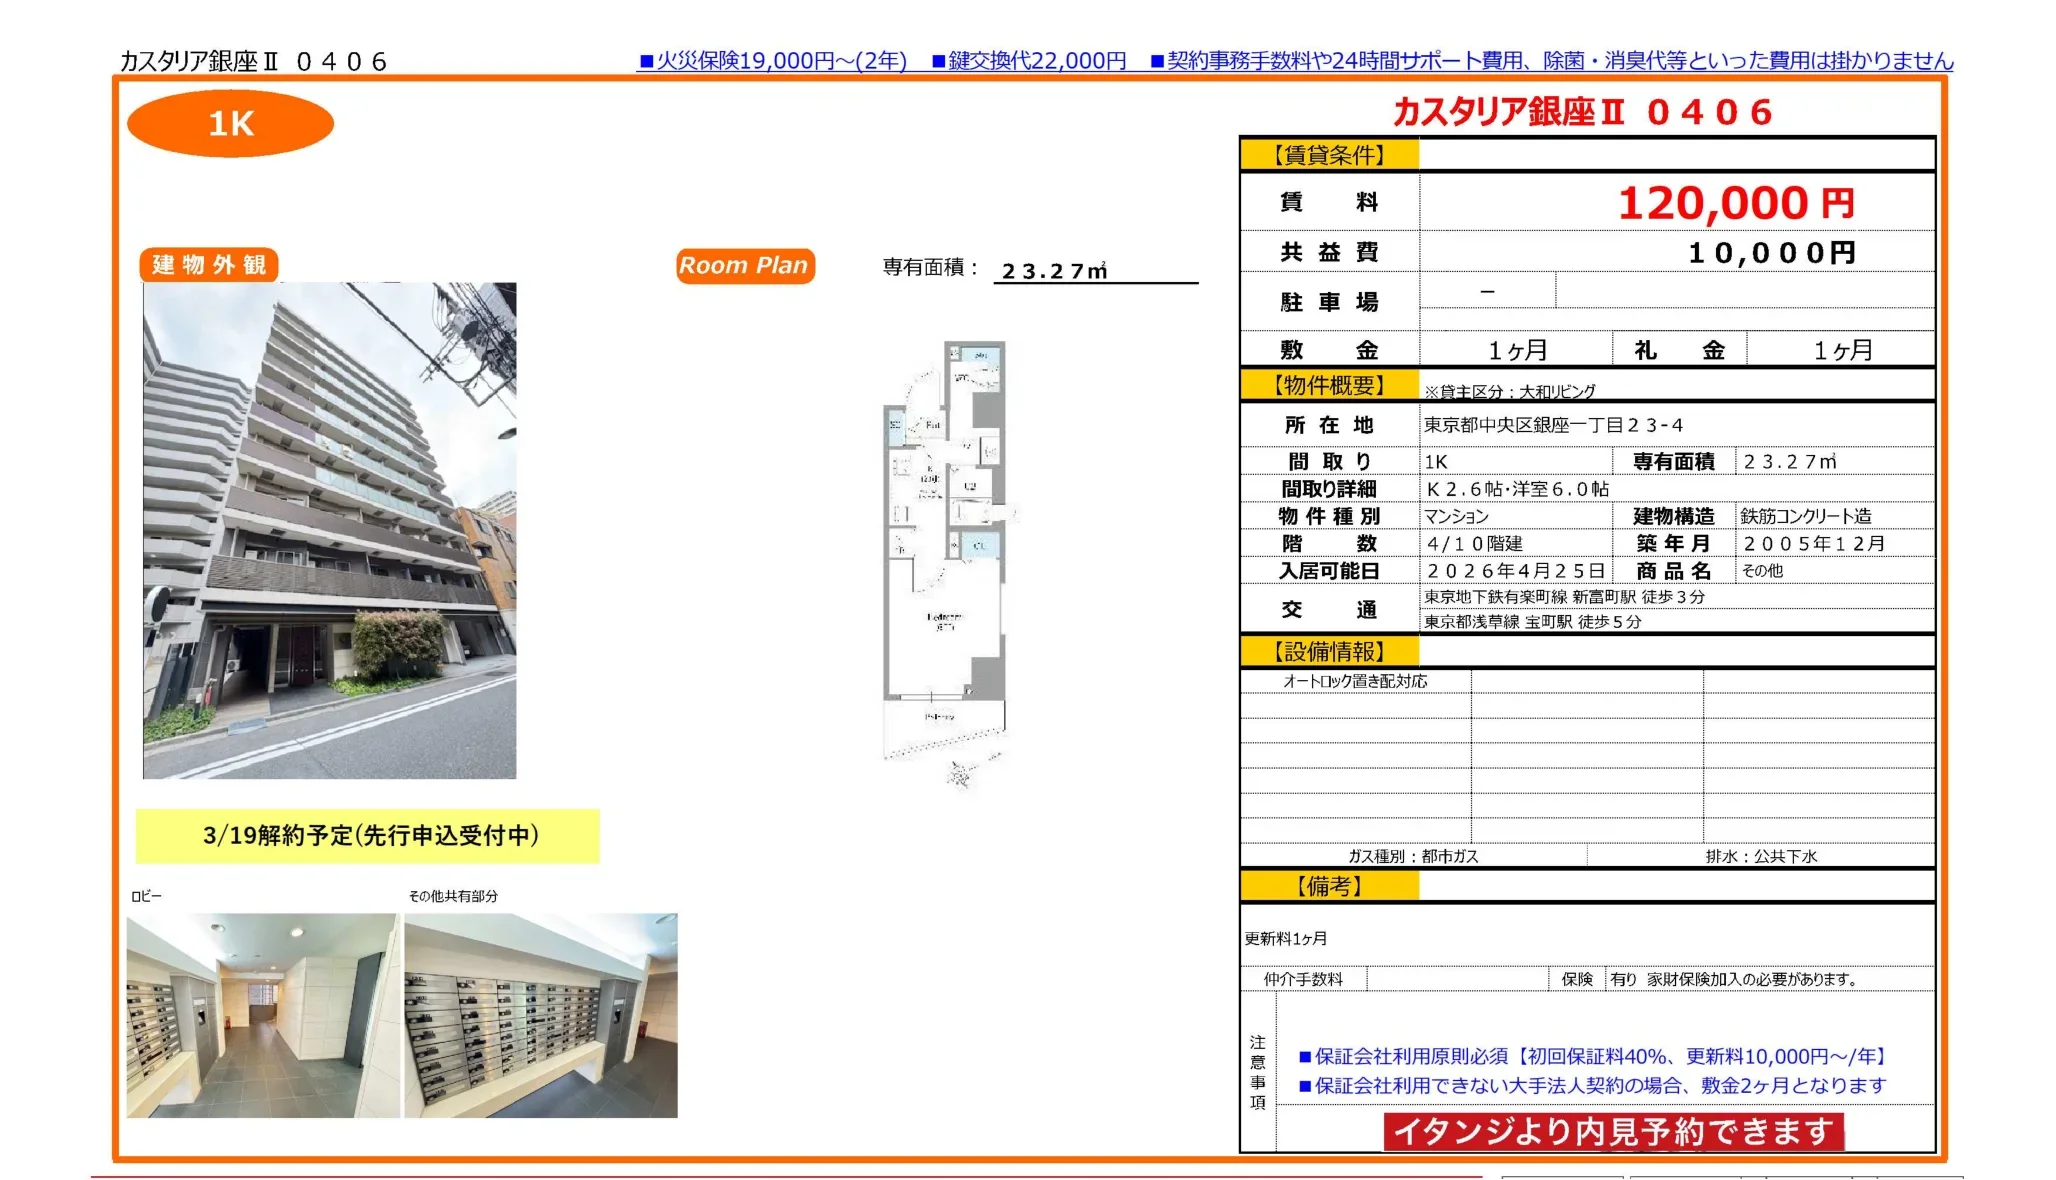Click the compass mark below the floor plan

coord(961,773)
